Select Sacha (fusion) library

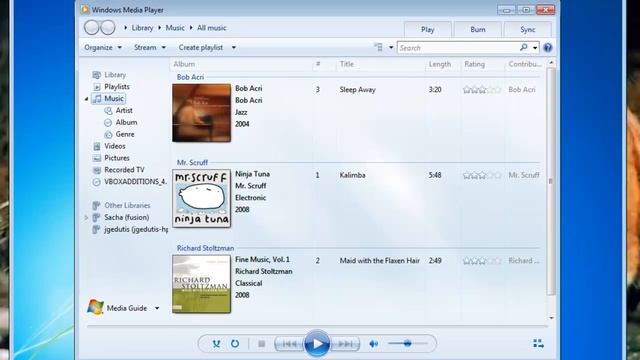(127, 217)
